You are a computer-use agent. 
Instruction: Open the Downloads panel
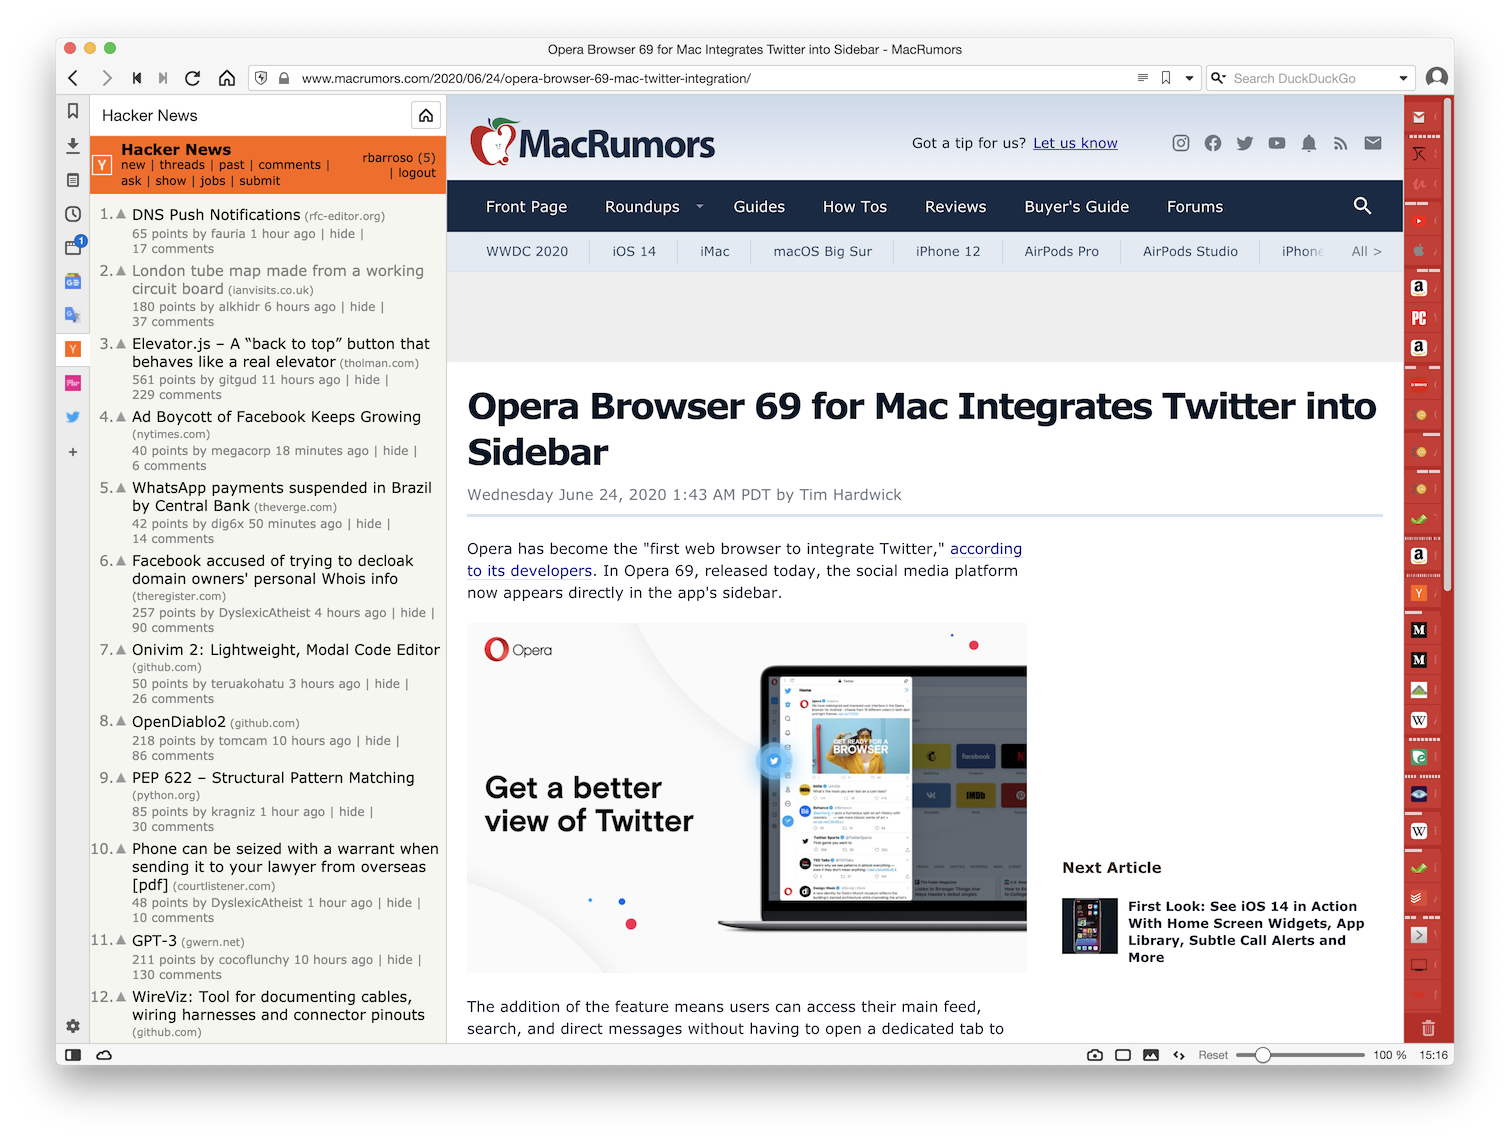[73, 146]
